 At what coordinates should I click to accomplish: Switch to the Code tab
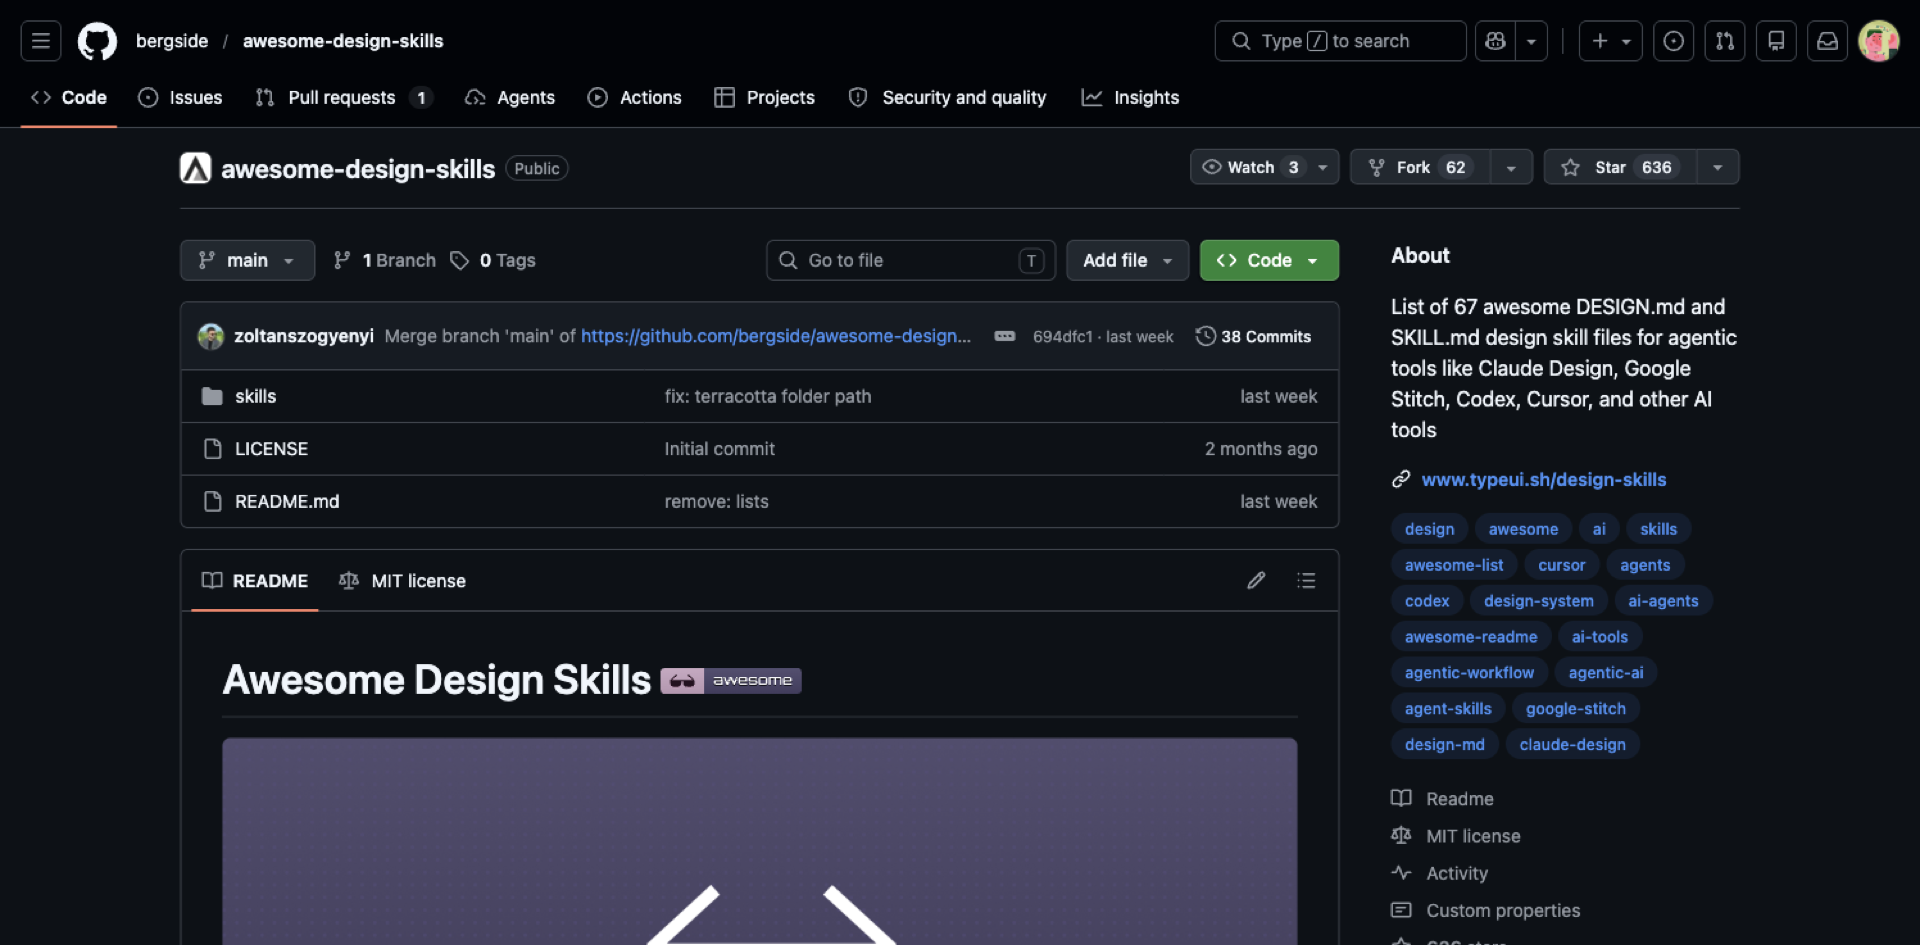pos(69,97)
